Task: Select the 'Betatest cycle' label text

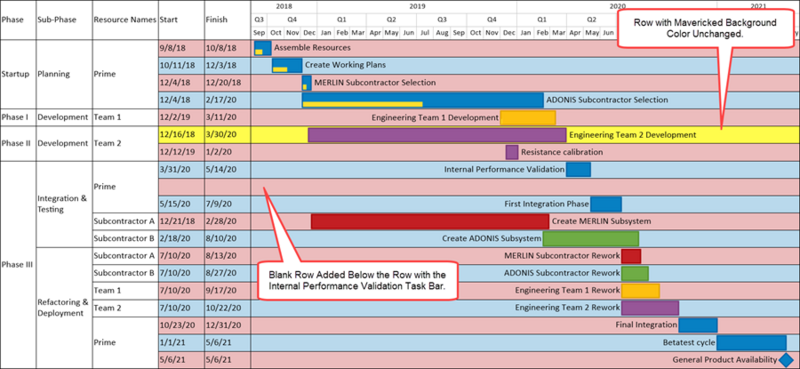Action: (689, 343)
